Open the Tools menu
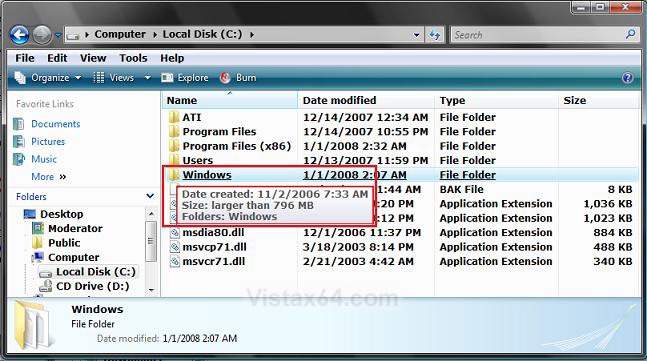The height and width of the screenshot is (361, 647). [133, 58]
